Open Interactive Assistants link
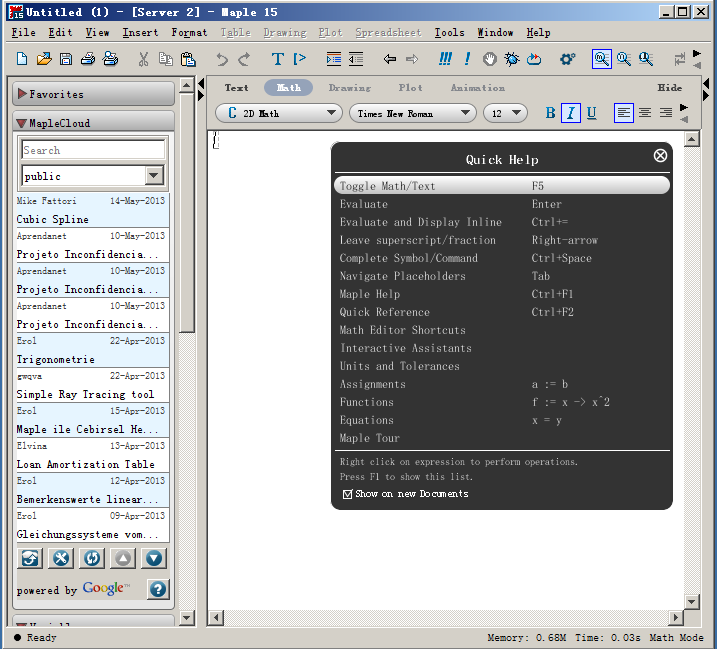 point(406,348)
